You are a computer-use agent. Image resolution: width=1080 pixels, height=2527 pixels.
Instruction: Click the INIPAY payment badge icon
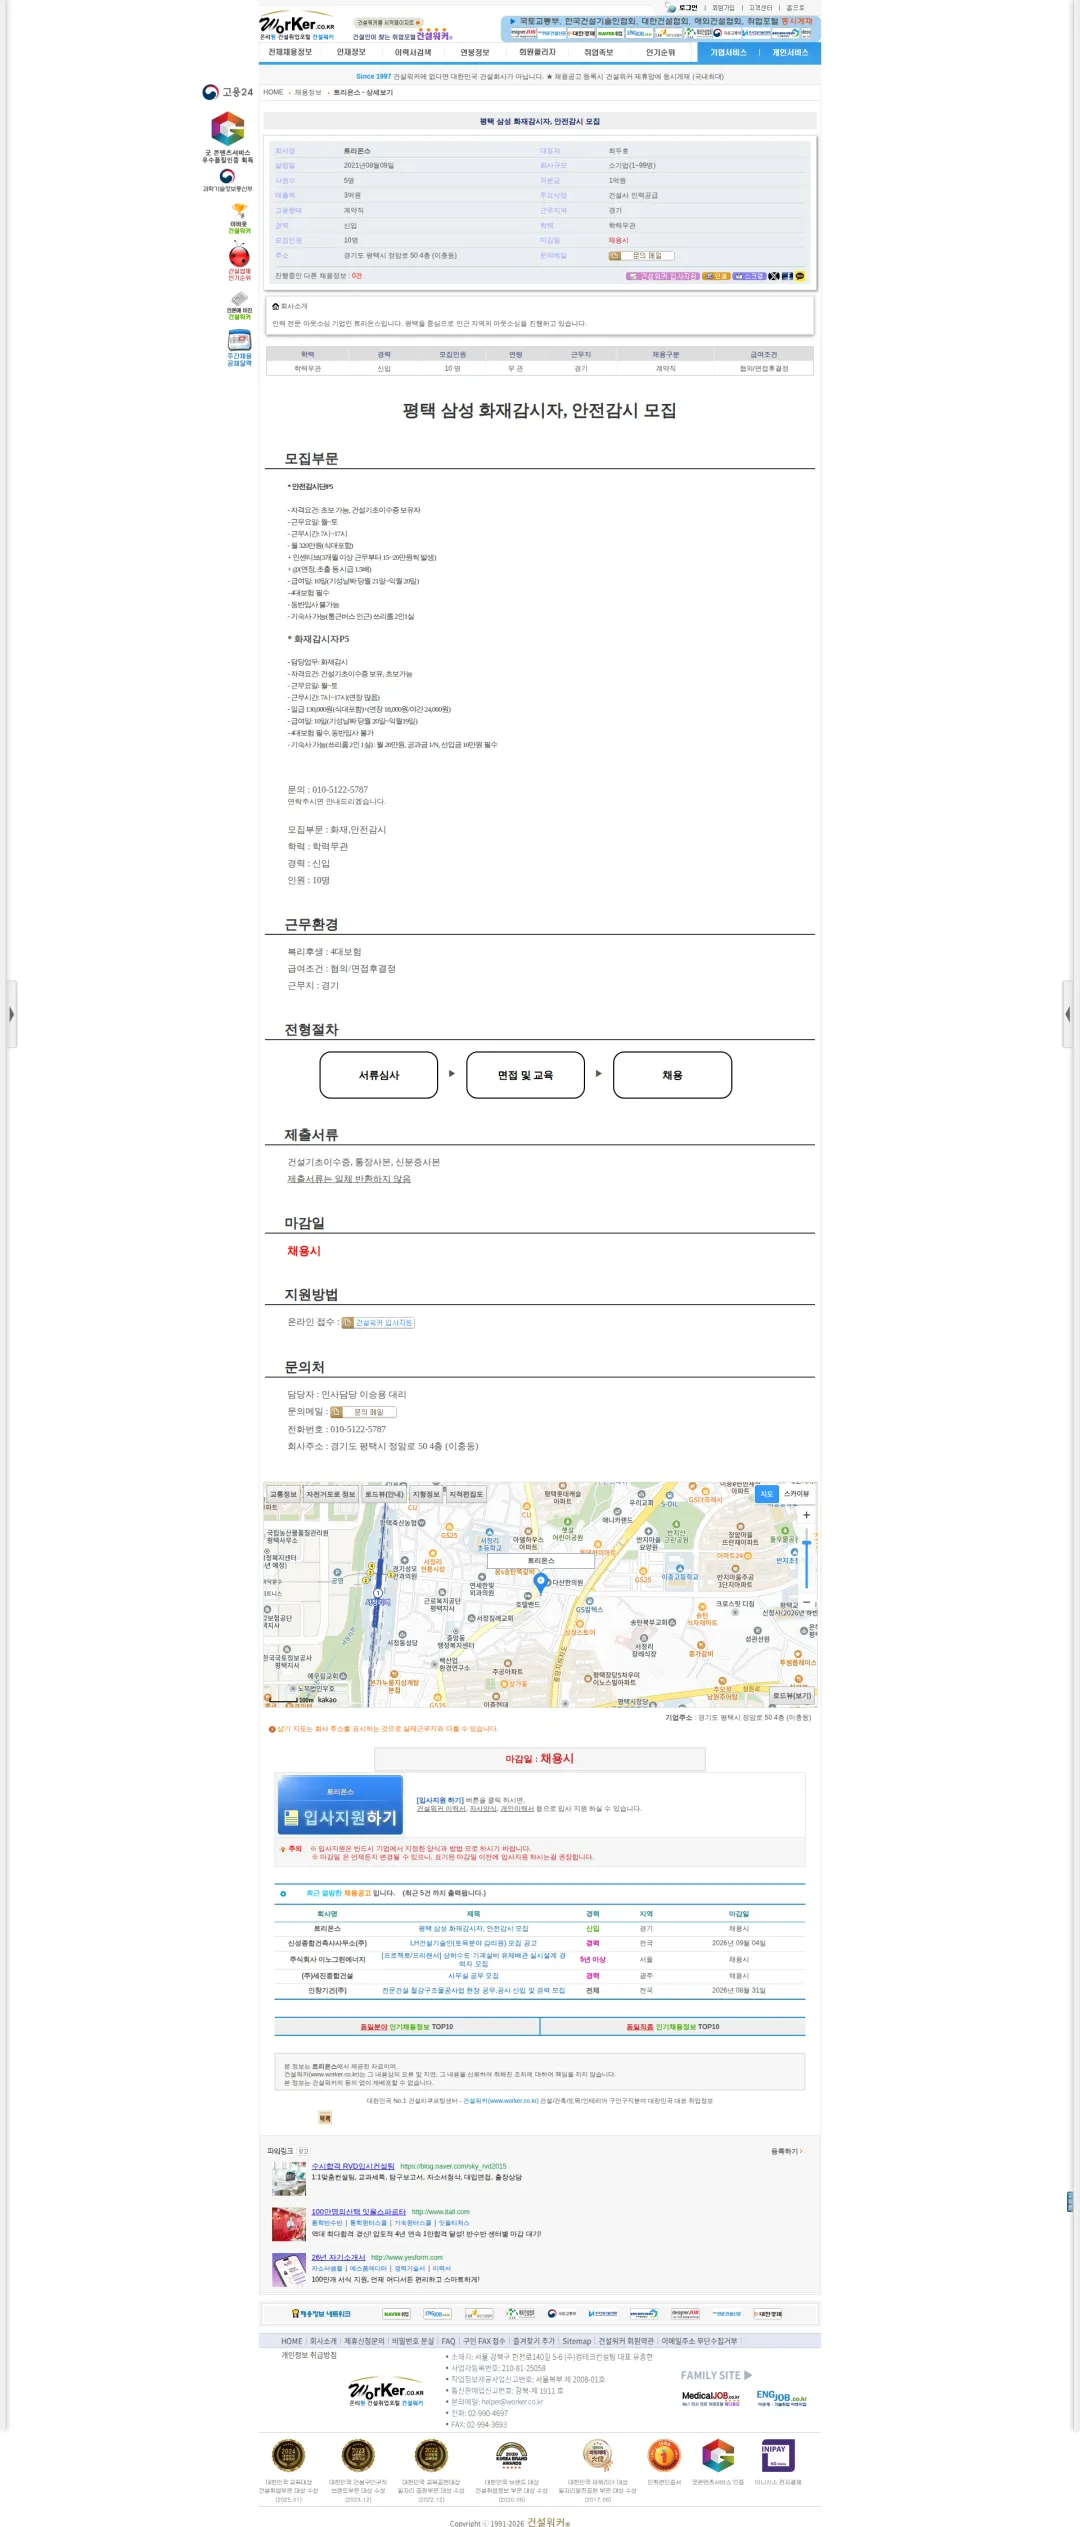click(778, 2455)
